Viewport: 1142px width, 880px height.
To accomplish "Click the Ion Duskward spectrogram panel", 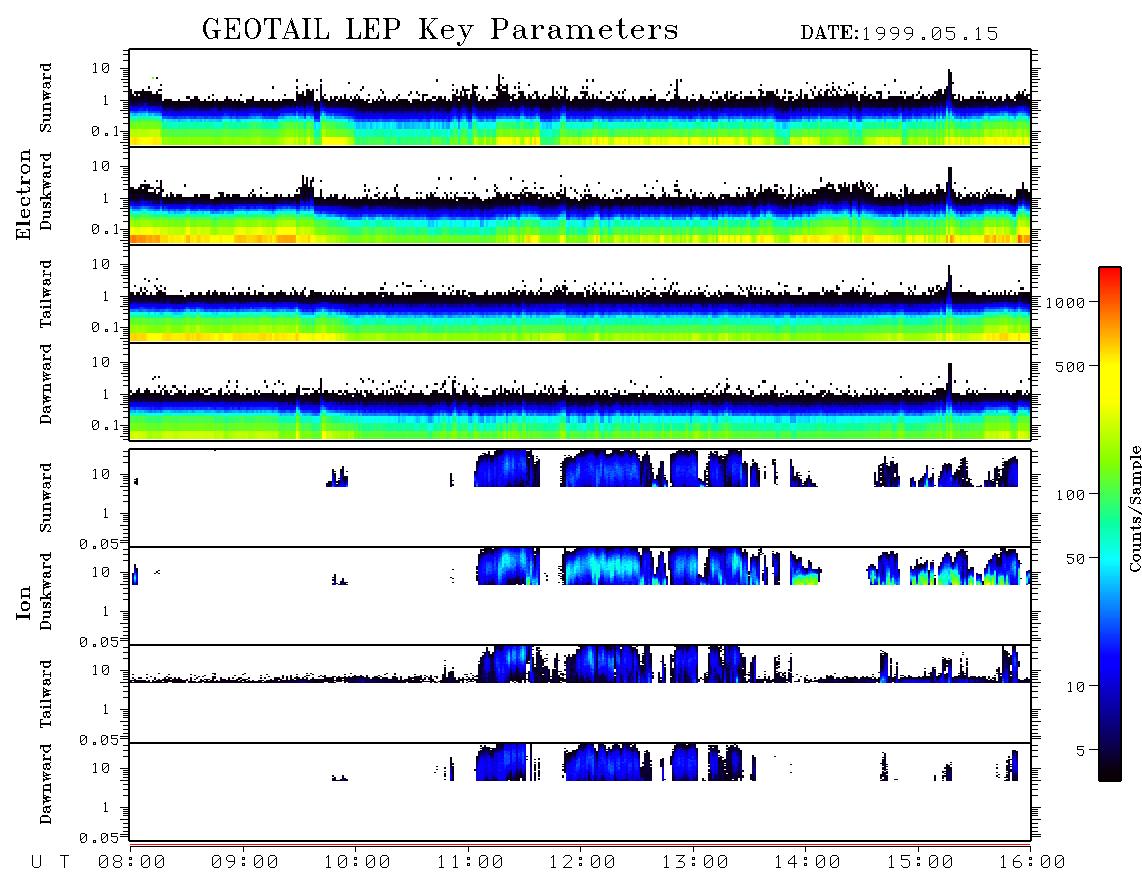I will pyautogui.click(x=580, y=596).
